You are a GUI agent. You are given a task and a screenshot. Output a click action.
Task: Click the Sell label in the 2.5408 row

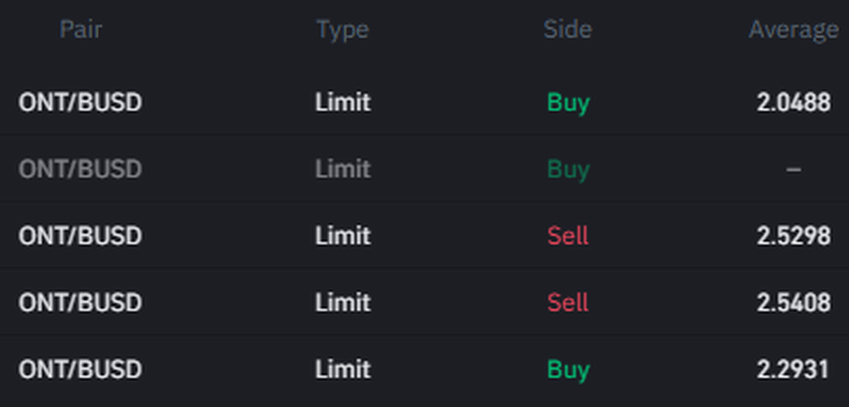pos(568,302)
